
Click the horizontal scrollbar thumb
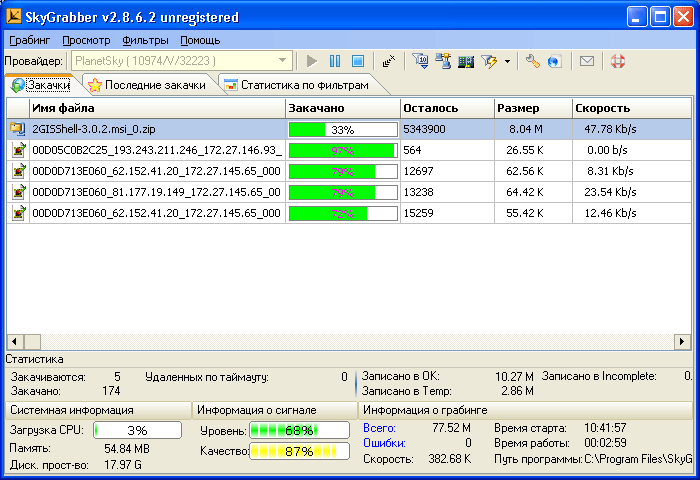click(32, 342)
